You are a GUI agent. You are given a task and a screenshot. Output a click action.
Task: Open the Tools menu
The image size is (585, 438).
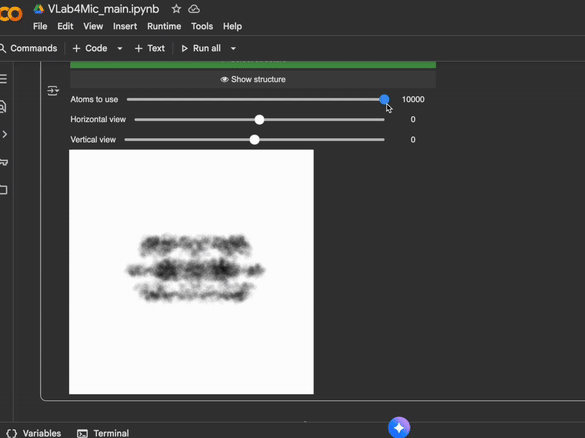(202, 26)
